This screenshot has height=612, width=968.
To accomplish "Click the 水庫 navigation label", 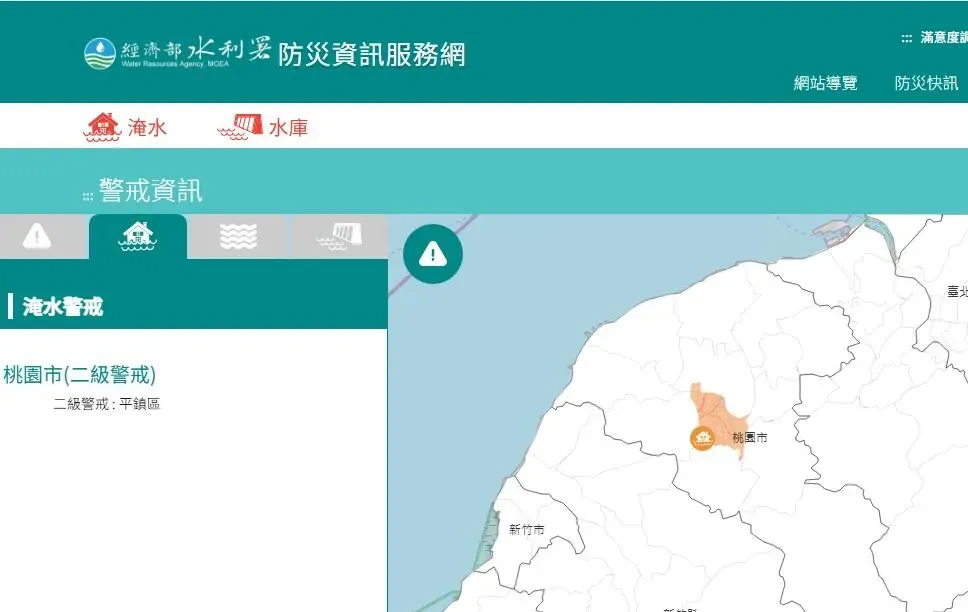I will click(x=288, y=128).
